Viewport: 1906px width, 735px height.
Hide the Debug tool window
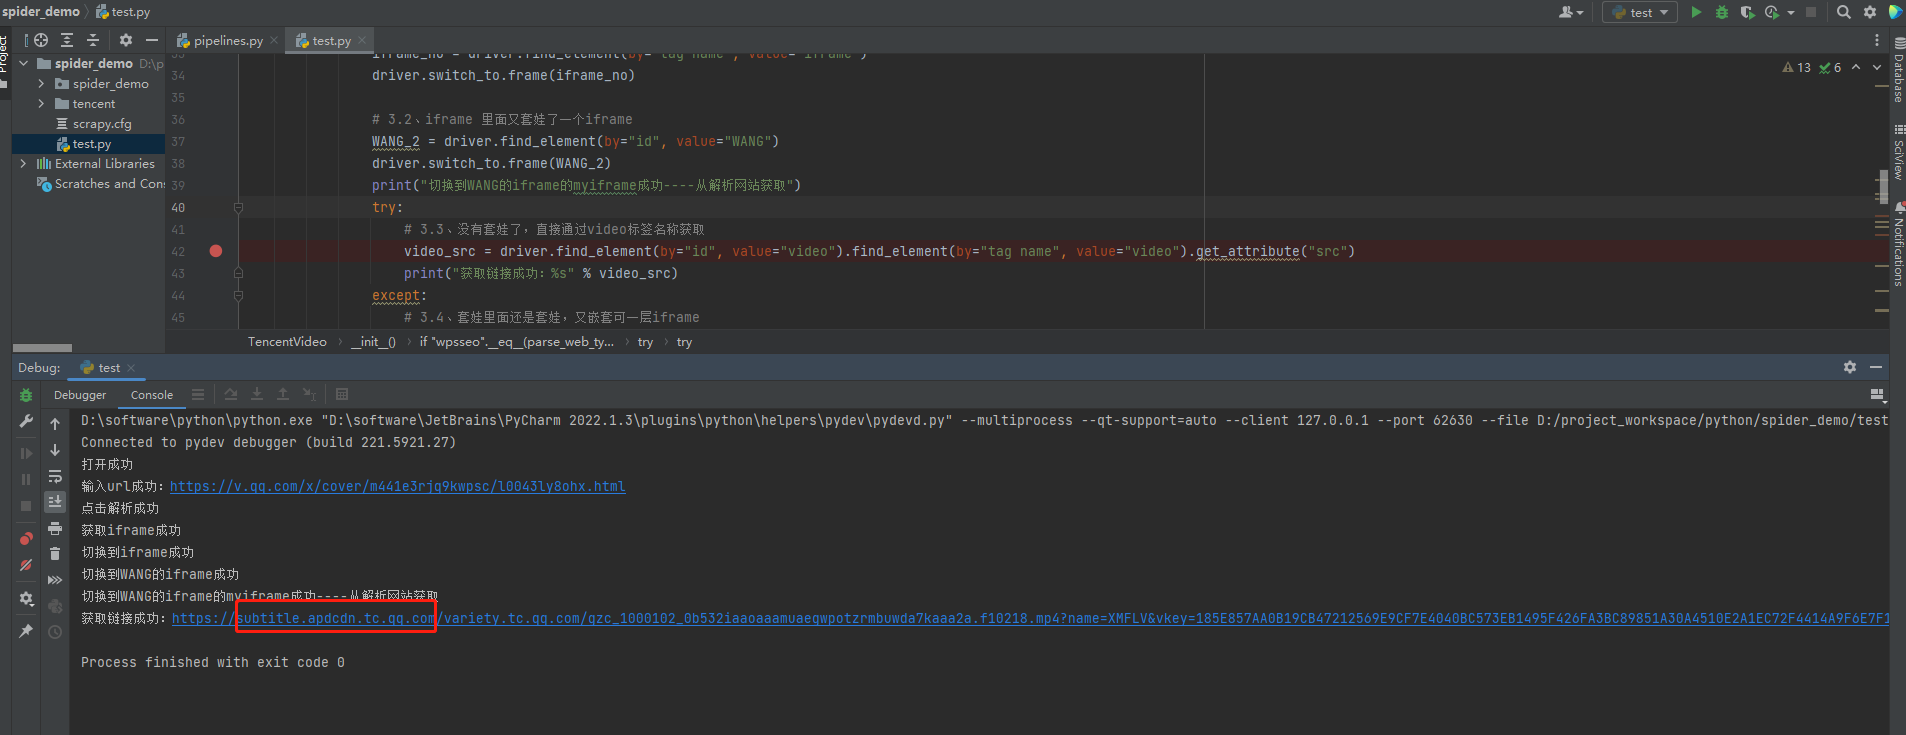click(x=1876, y=367)
